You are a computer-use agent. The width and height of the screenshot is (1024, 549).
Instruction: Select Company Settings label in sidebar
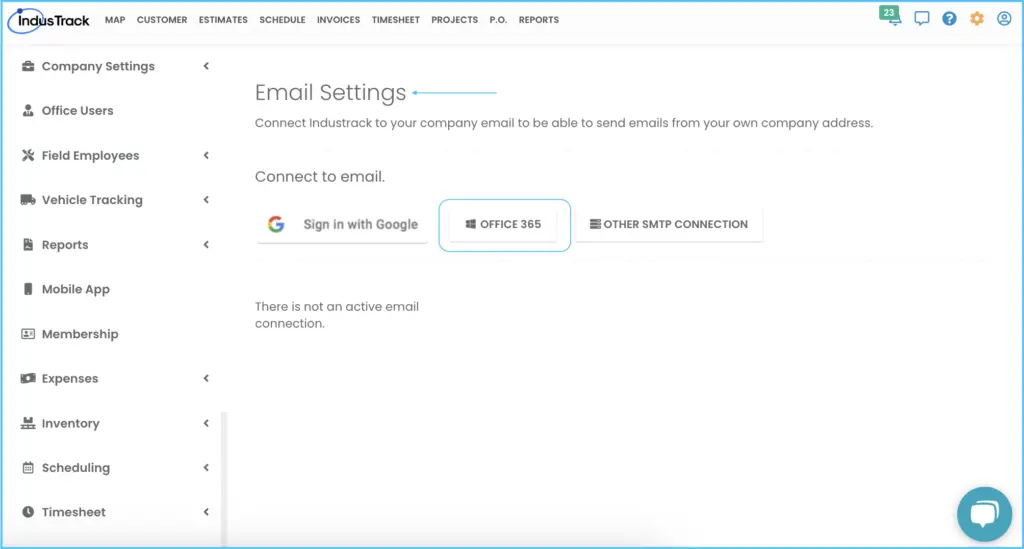[98, 66]
